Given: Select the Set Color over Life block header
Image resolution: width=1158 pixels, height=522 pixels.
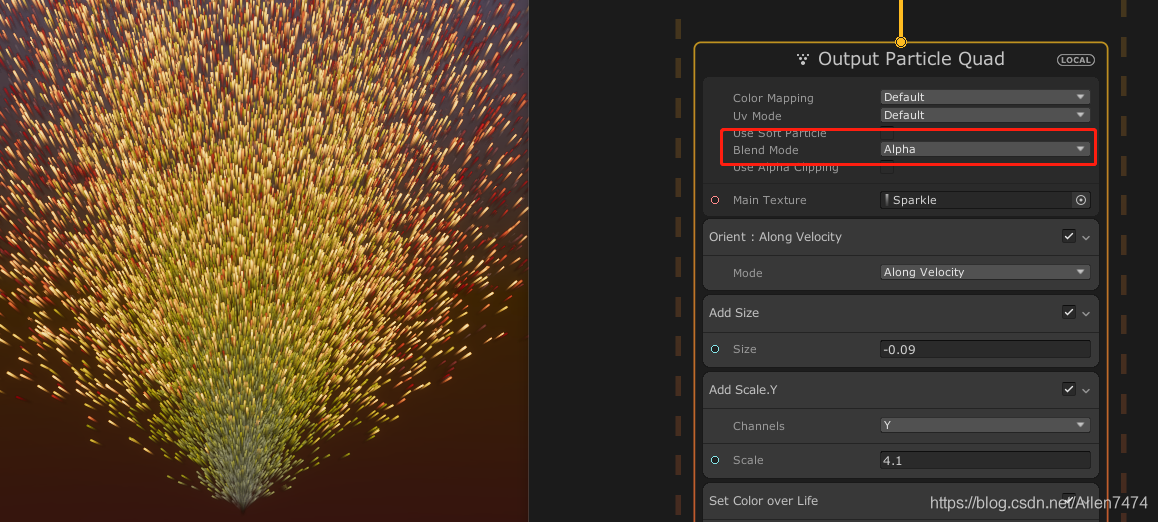Looking at the screenshot, I should (763, 501).
